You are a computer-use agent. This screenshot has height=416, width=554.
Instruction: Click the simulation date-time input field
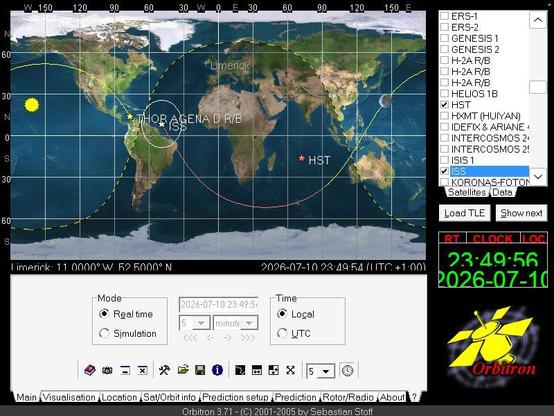tap(219, 304)
